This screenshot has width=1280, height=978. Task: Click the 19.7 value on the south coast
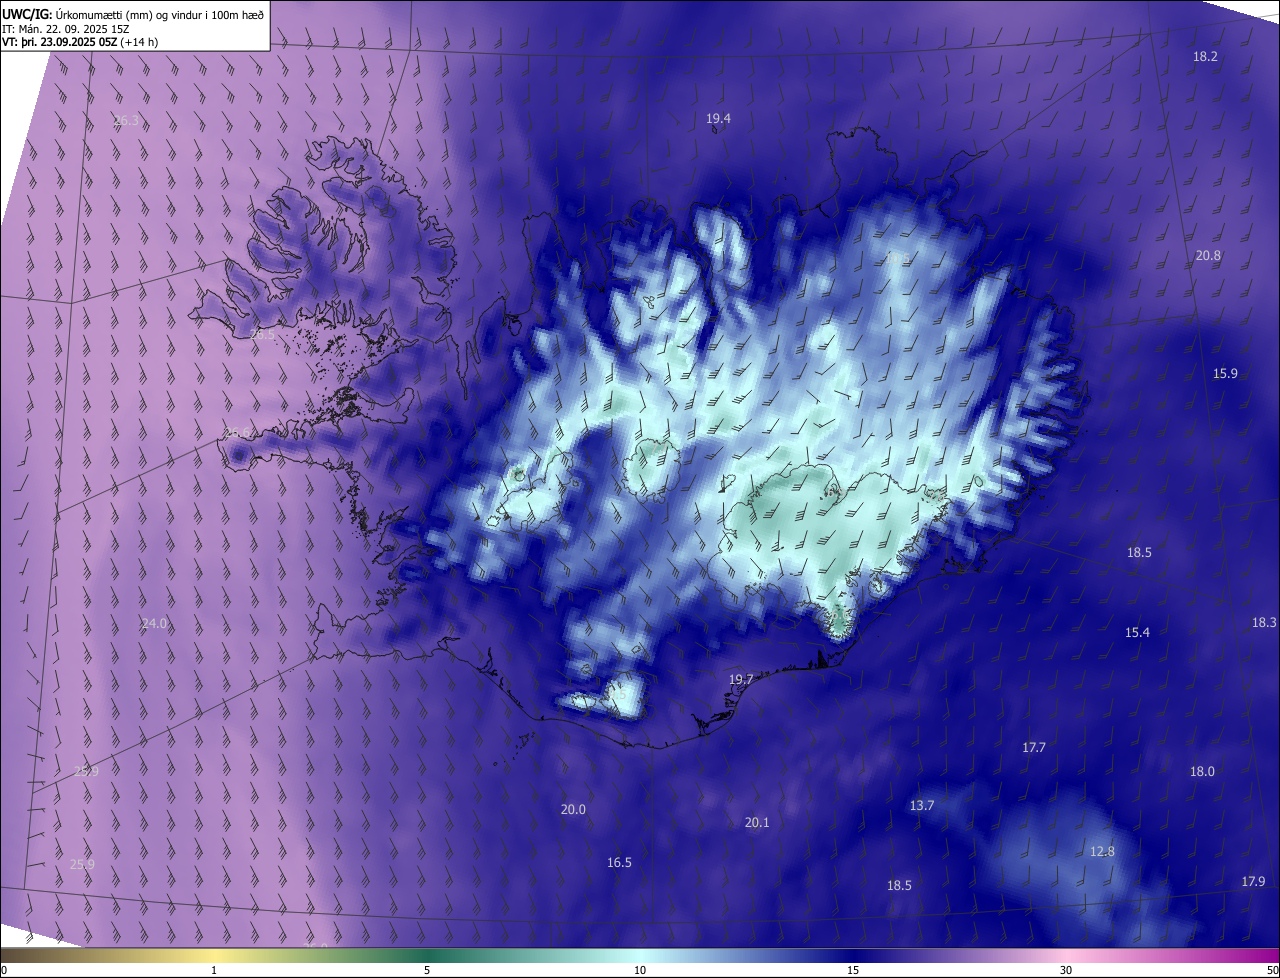[x=740, y=679]
